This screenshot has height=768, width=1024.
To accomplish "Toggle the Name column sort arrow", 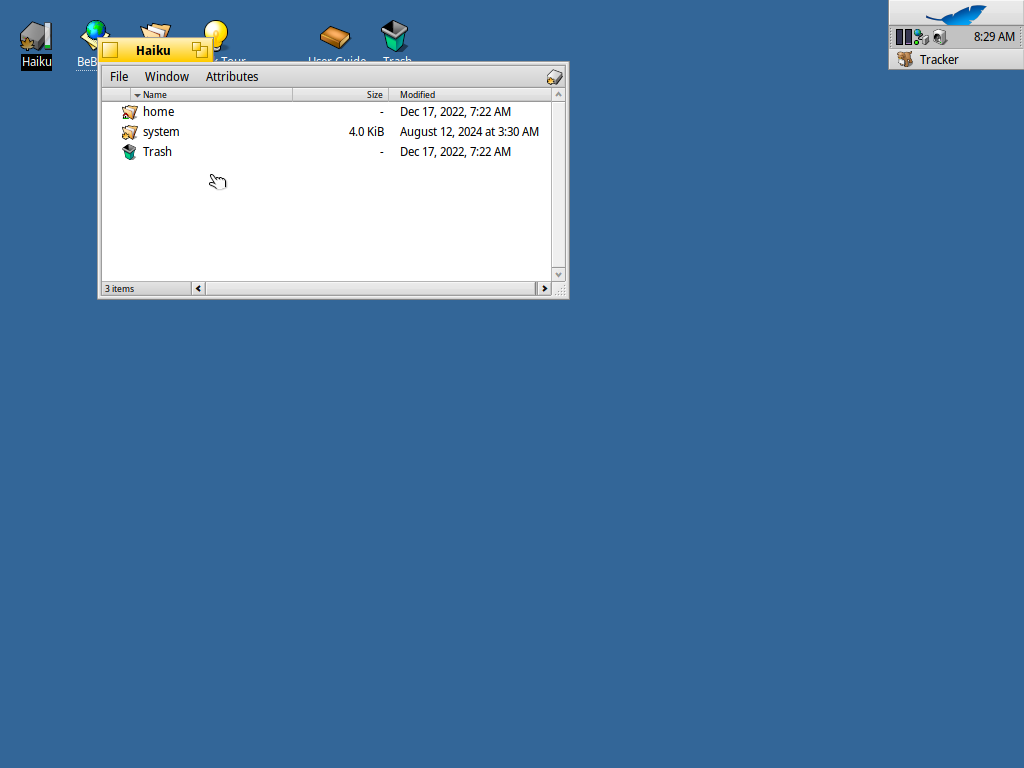I will [137, 95].
